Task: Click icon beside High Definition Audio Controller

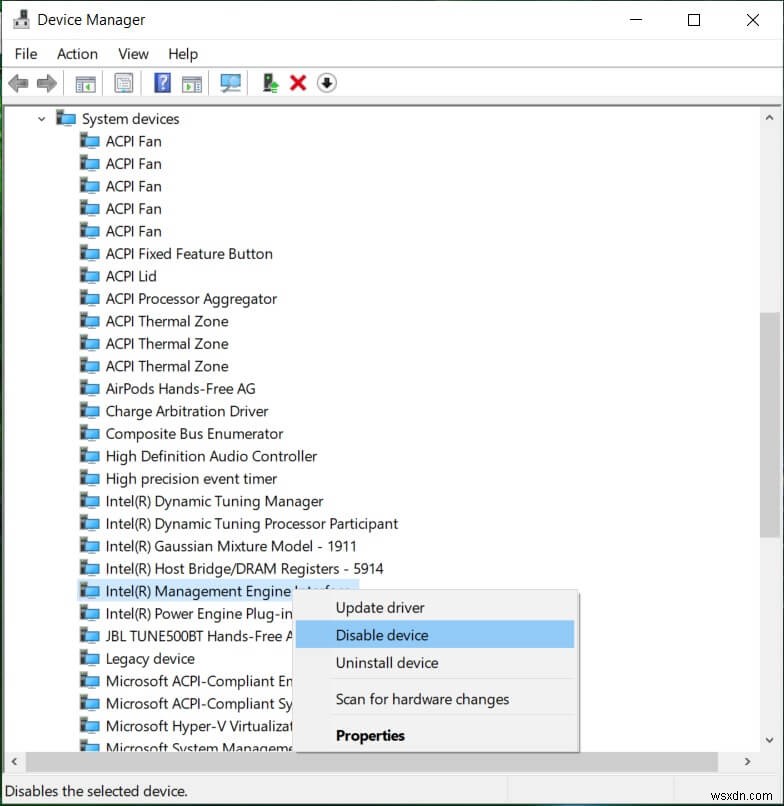Action: click(90, 456)
